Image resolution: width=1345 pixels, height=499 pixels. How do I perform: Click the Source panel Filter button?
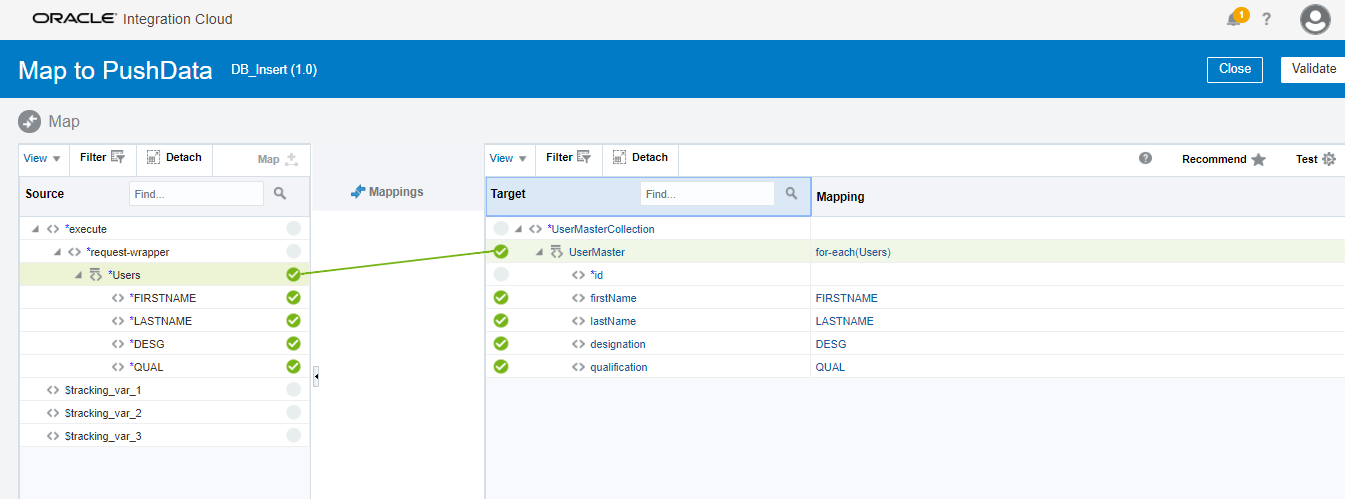pos(102,157)
